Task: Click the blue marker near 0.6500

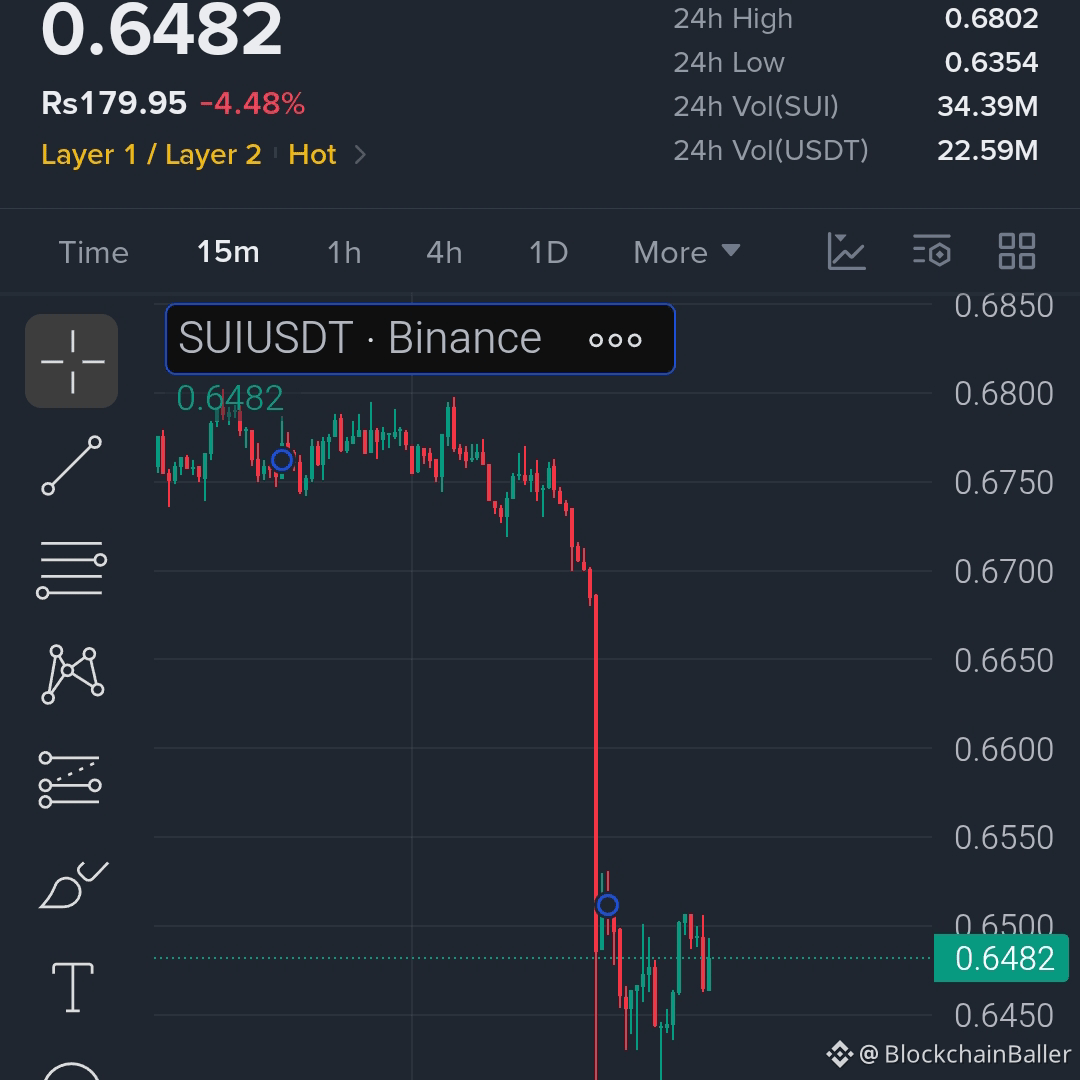Action: click(607, 905)
